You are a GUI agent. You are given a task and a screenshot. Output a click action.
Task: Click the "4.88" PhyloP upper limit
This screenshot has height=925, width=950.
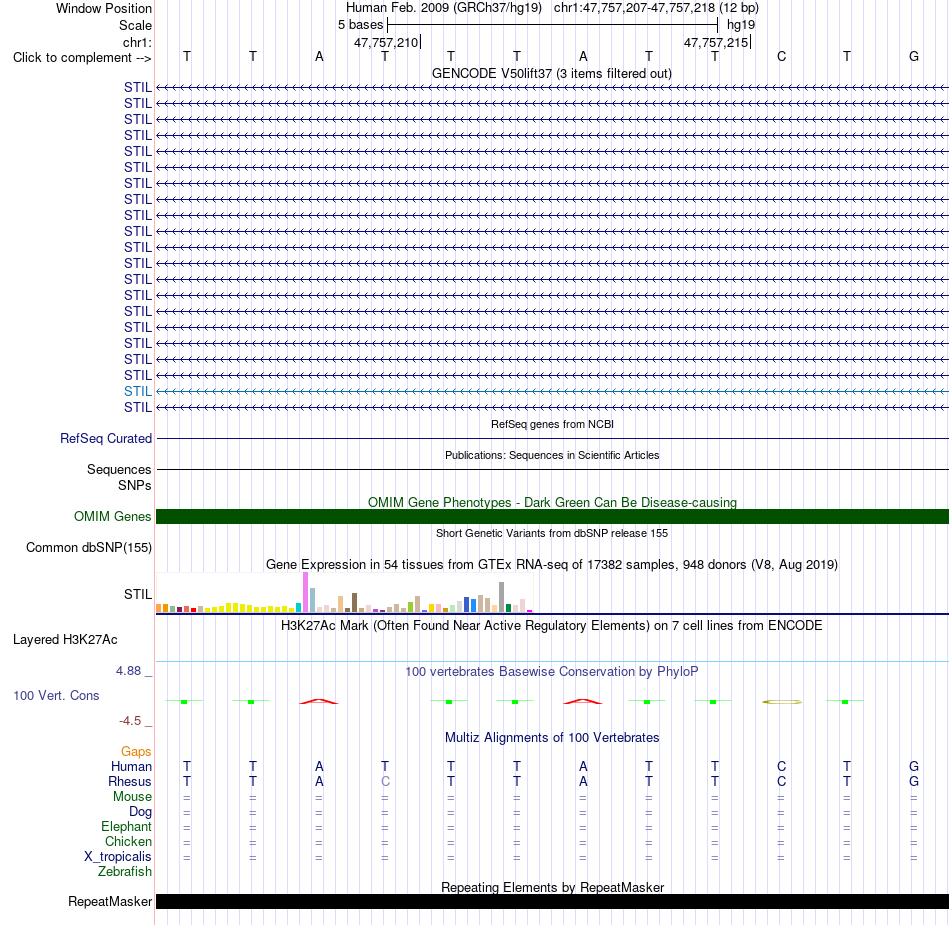point(128,671)
